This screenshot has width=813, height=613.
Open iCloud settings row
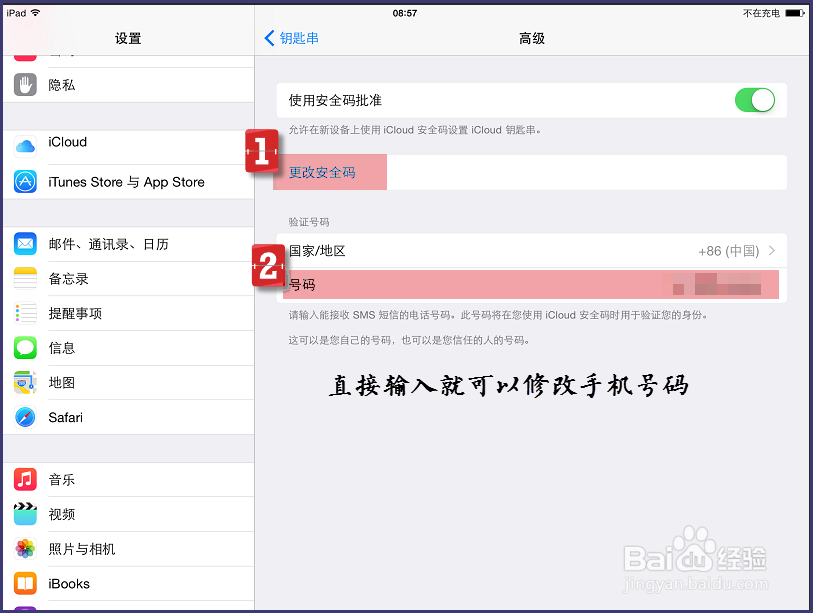129,147
